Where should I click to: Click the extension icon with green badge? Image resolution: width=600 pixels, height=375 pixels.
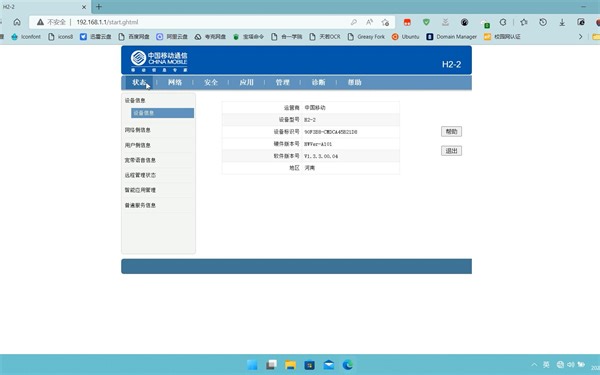click(485, 24)
